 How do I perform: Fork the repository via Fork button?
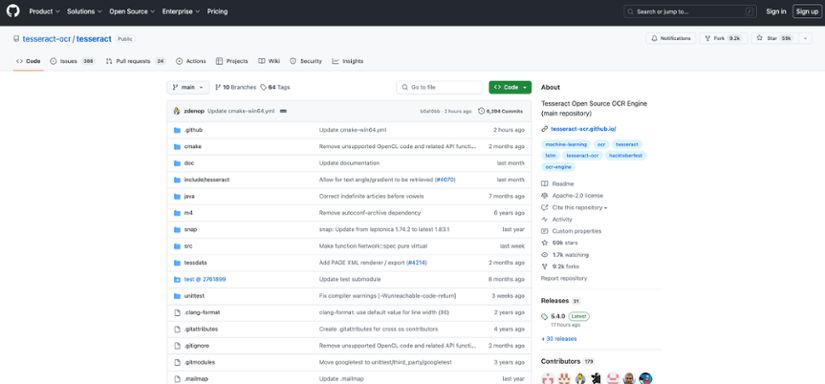tap(723, 38)
